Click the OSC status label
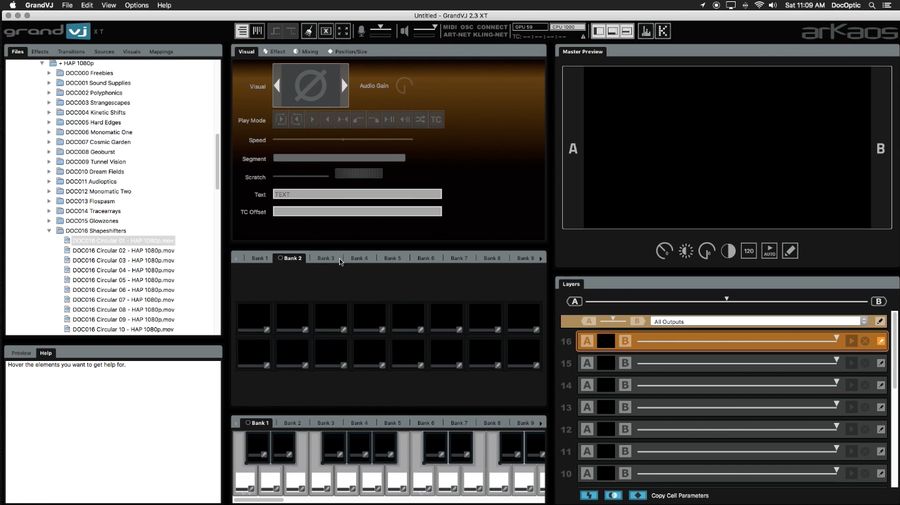The image size is (900, 505). click(x=467, y=27)
